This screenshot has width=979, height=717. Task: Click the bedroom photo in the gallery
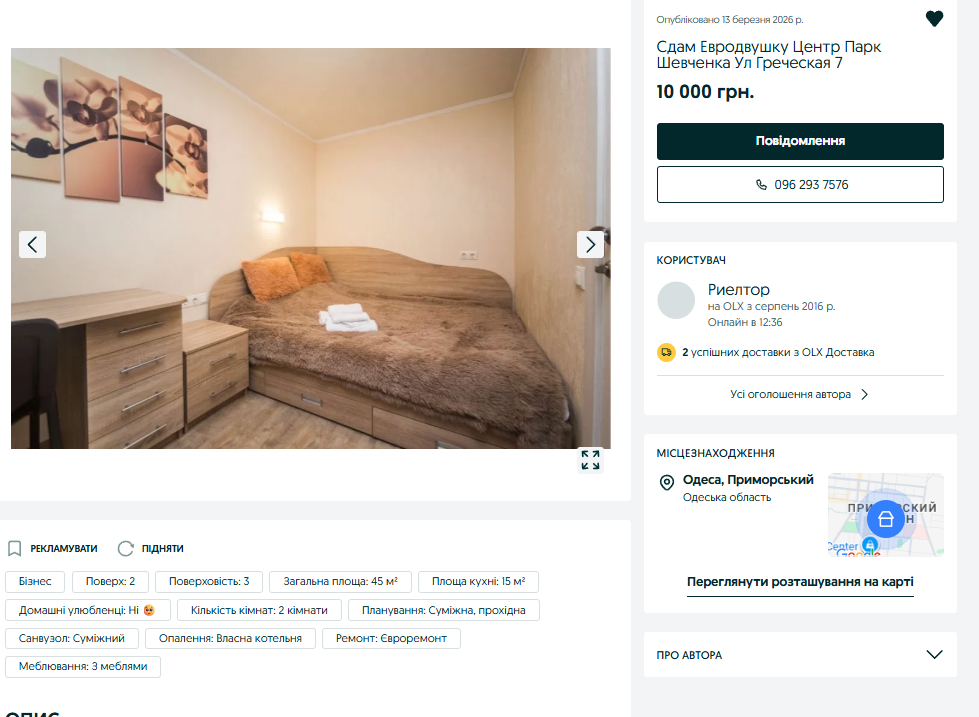pos(310,248)
